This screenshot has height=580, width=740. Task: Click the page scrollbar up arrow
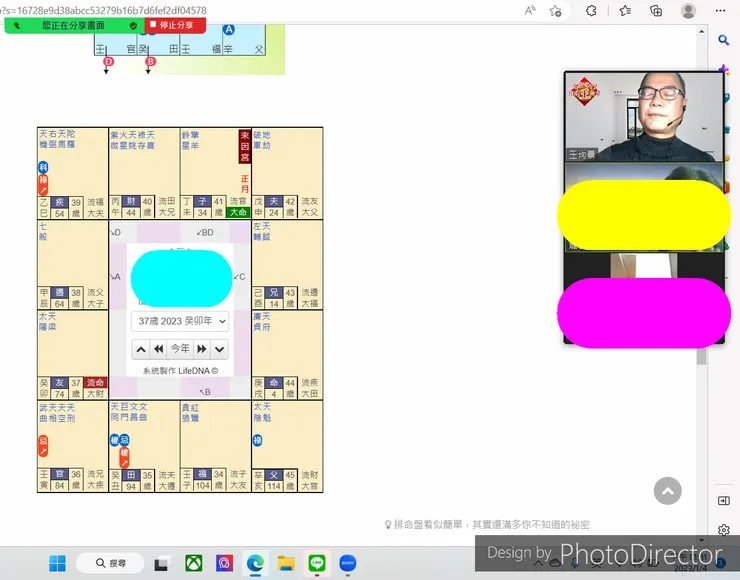702,32
